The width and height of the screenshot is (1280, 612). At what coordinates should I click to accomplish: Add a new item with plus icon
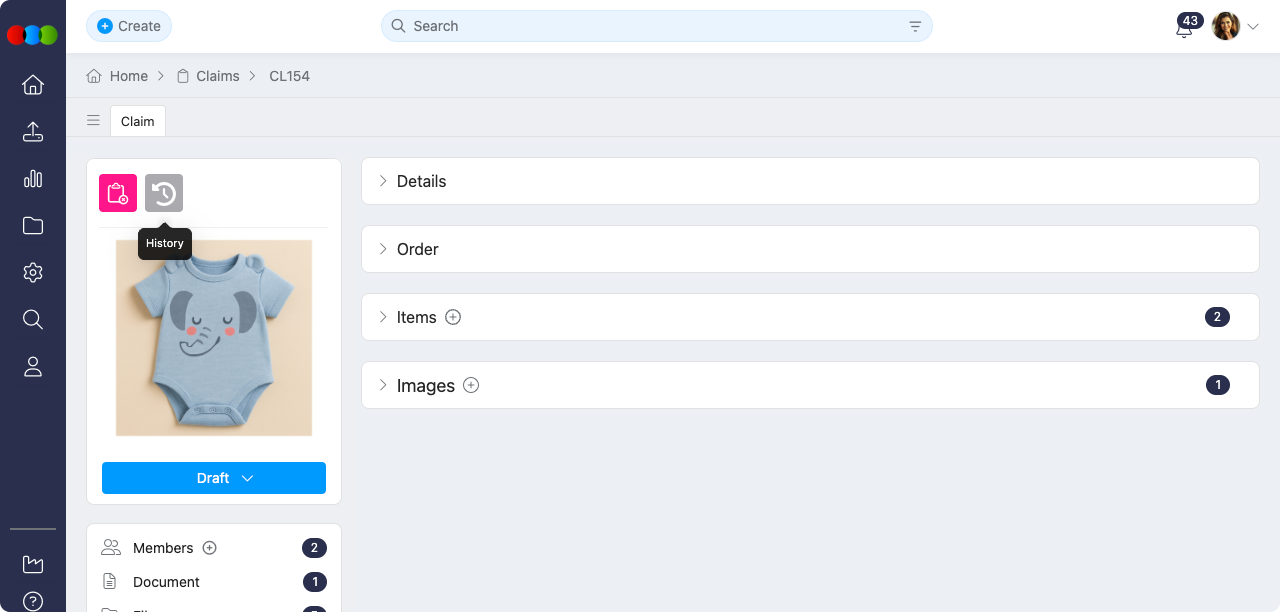click(453, 317)
